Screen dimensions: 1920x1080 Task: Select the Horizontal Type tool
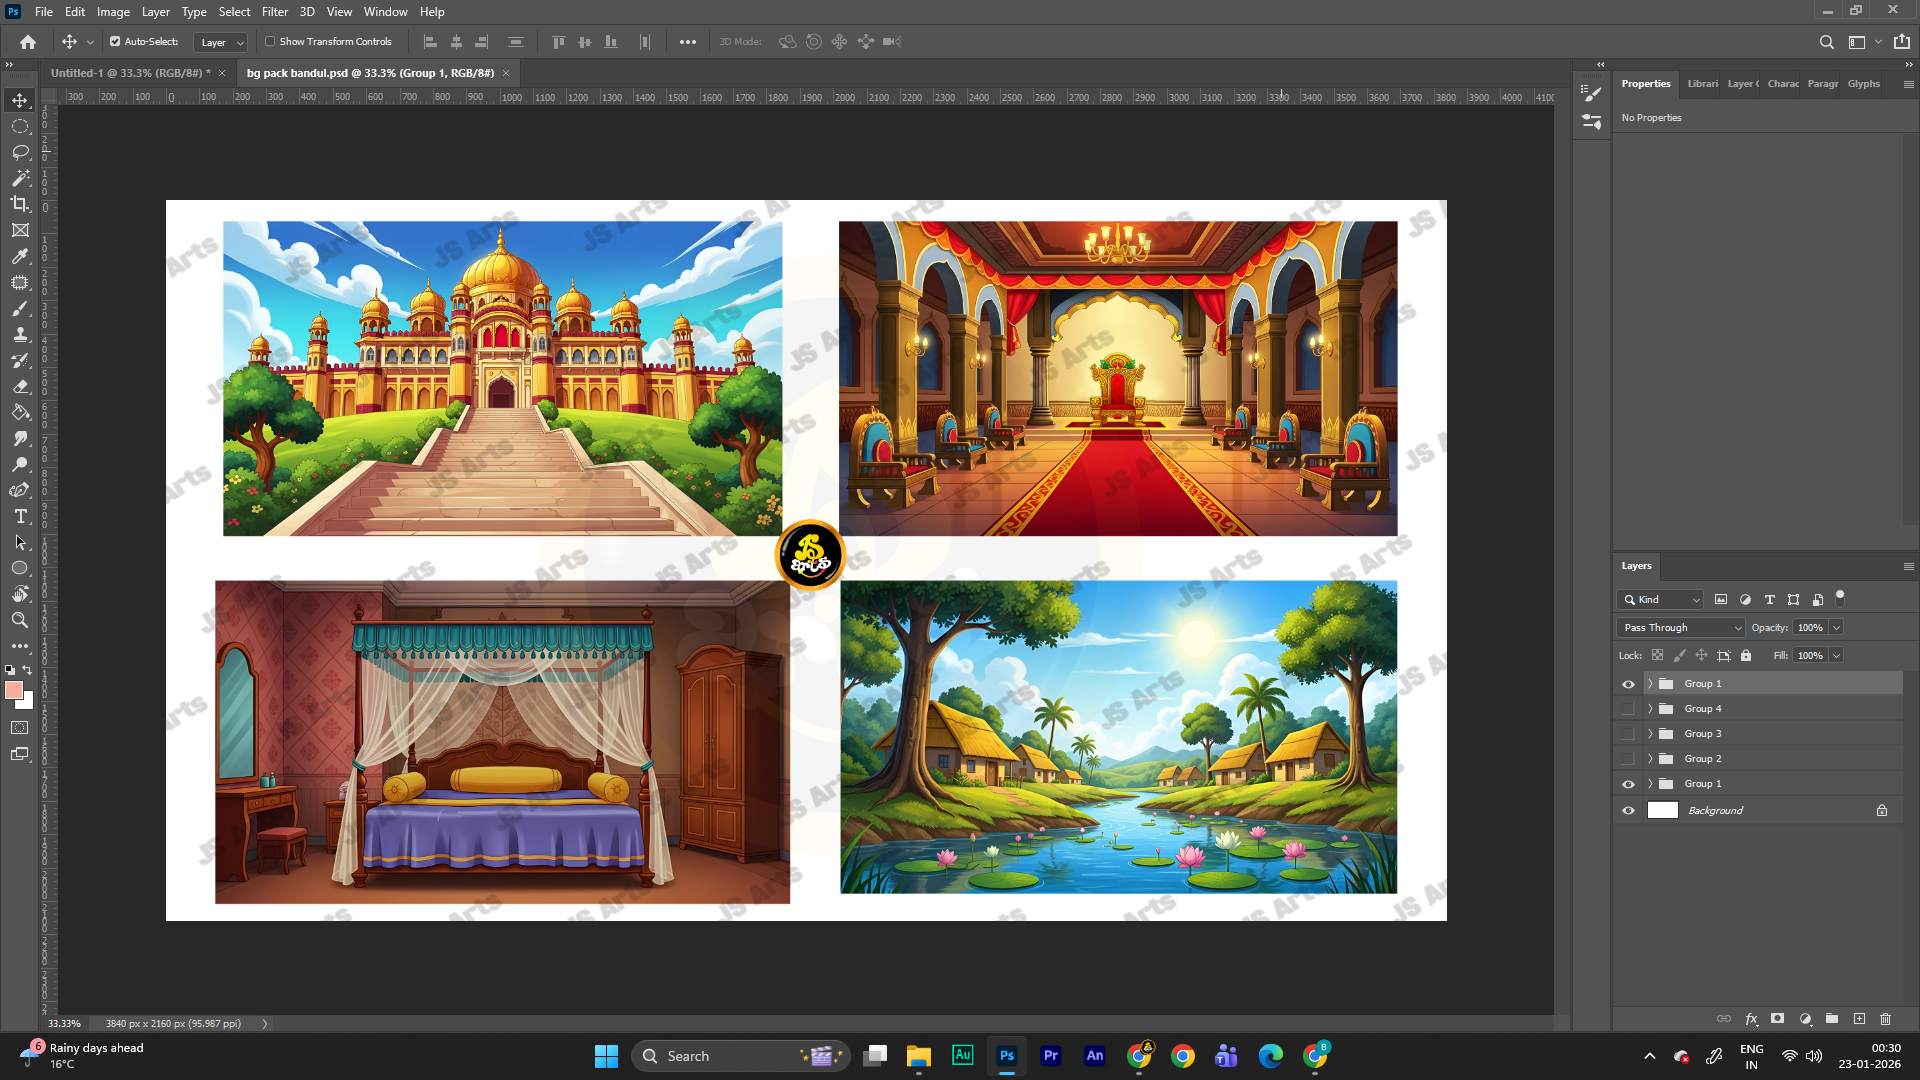click(20, 517)
